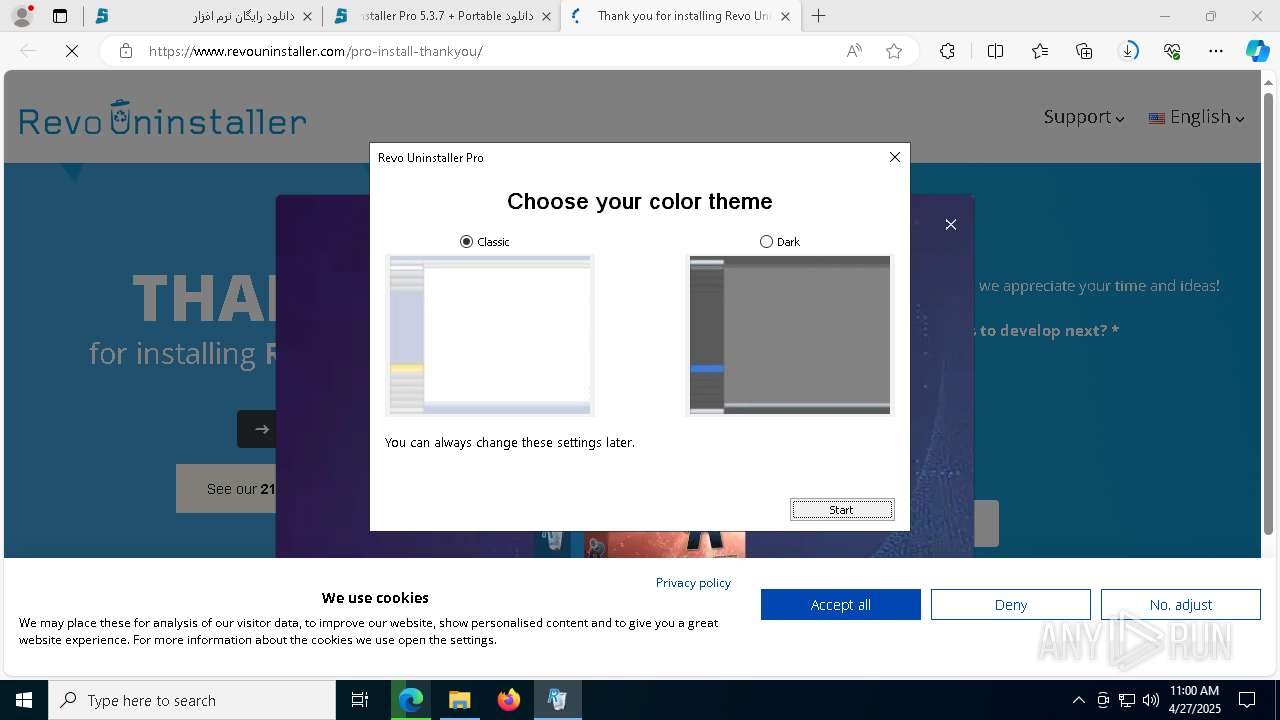
Task: Open Task View on taskbar
Action: (x=360, y=700)
